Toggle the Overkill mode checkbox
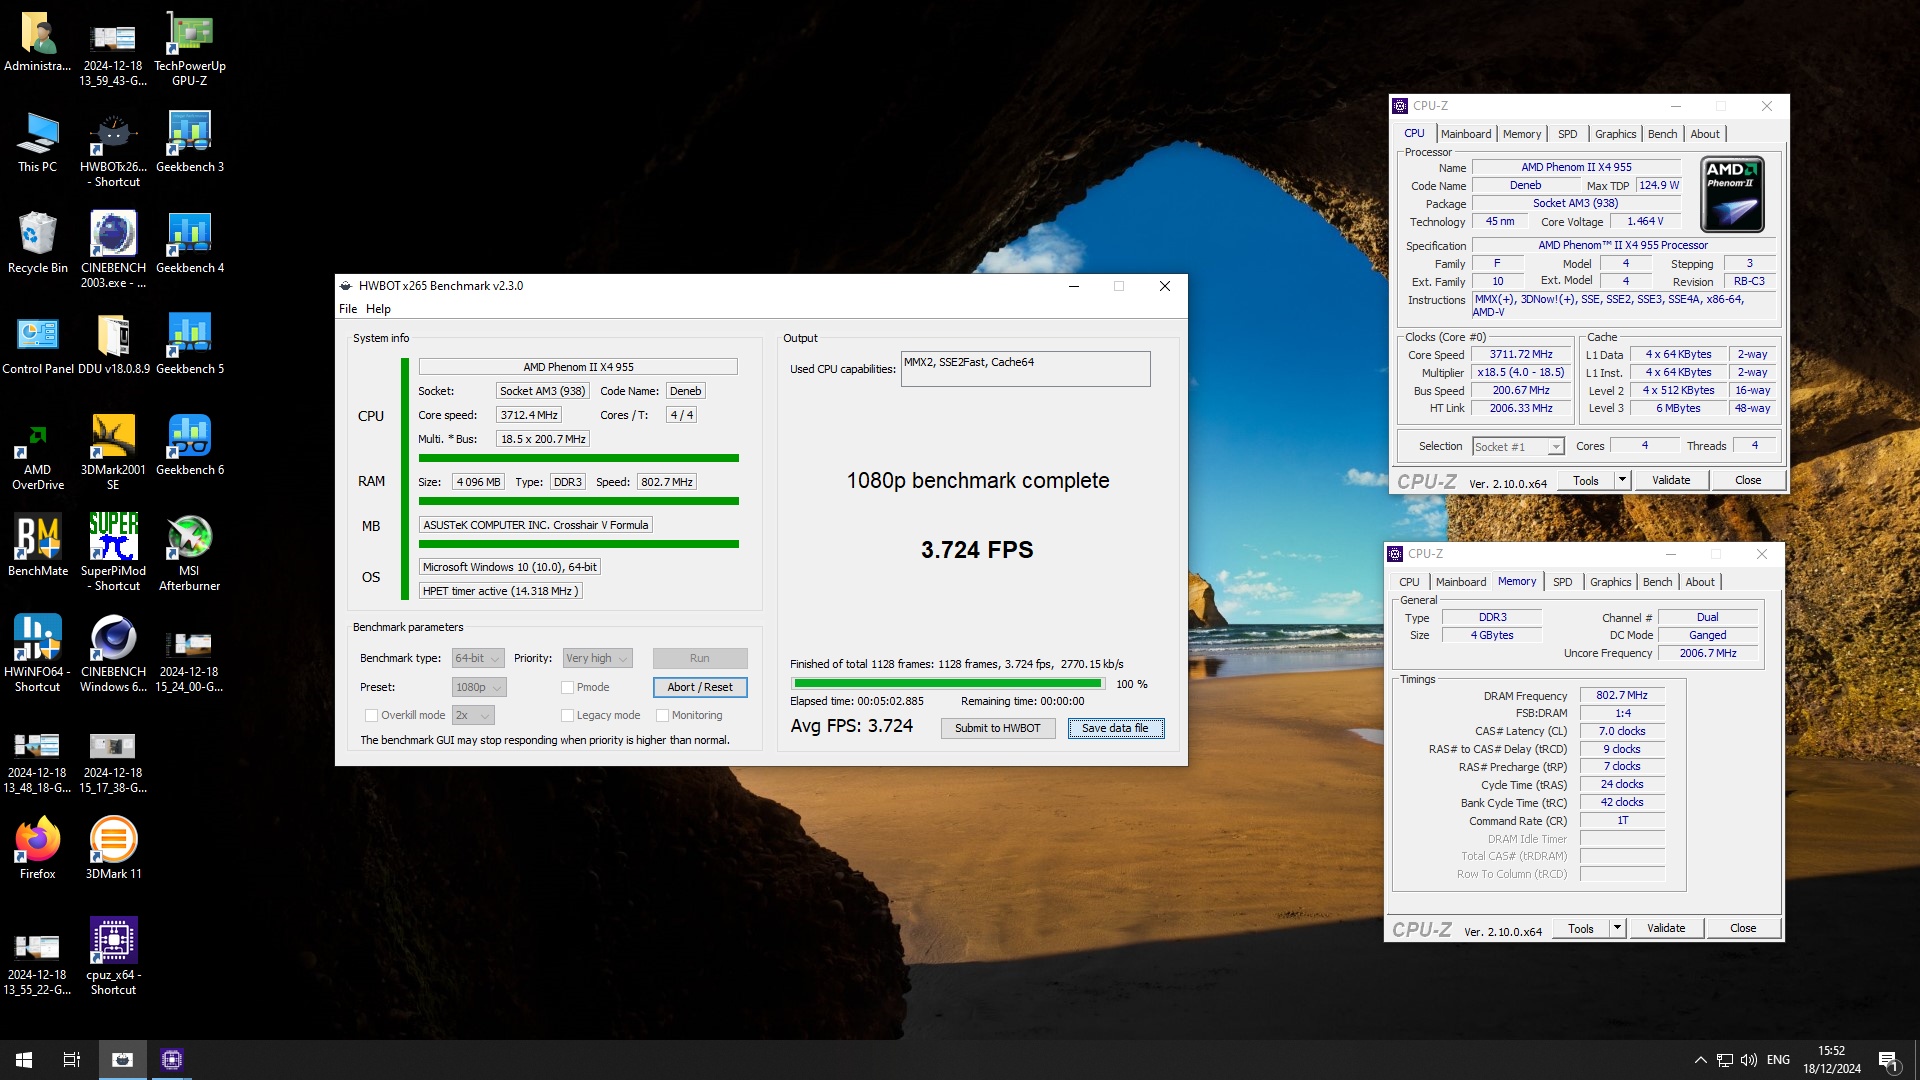1920x1080 pixels. [x=371, y=715]
